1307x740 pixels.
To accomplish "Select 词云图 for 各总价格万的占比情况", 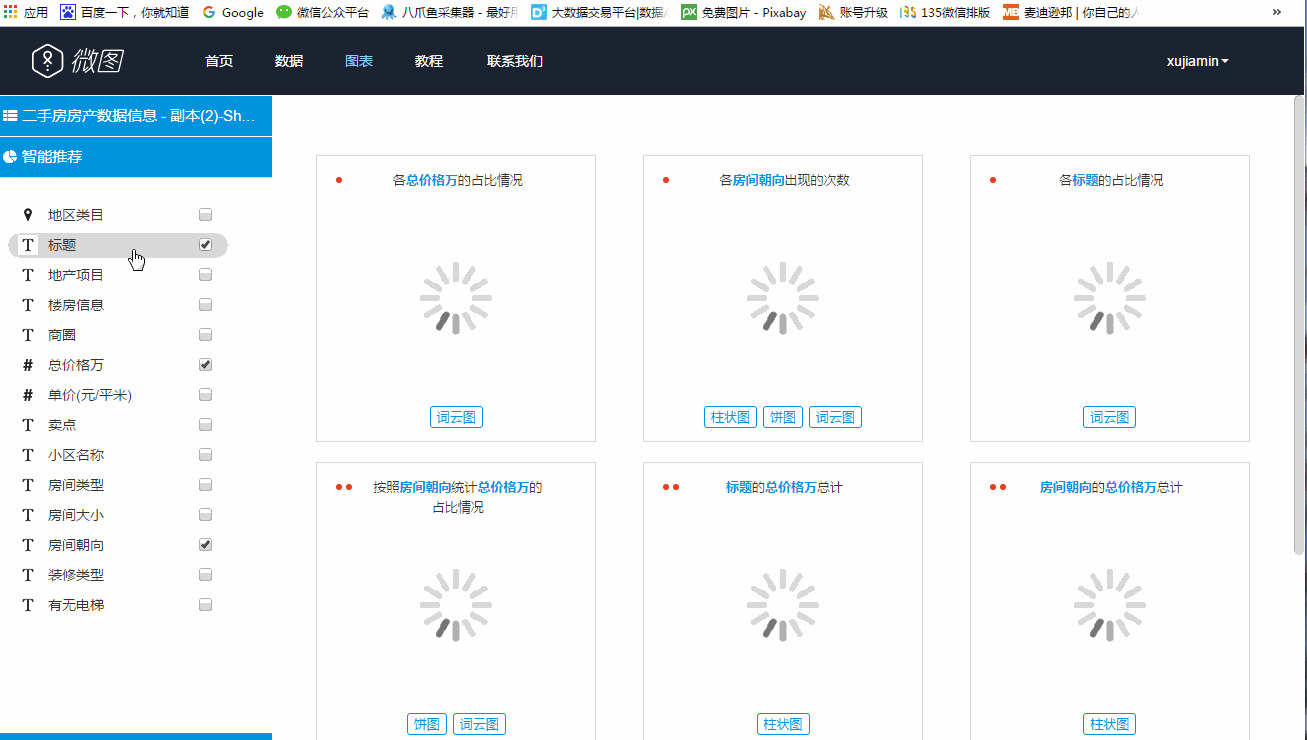I will (456, 417).
